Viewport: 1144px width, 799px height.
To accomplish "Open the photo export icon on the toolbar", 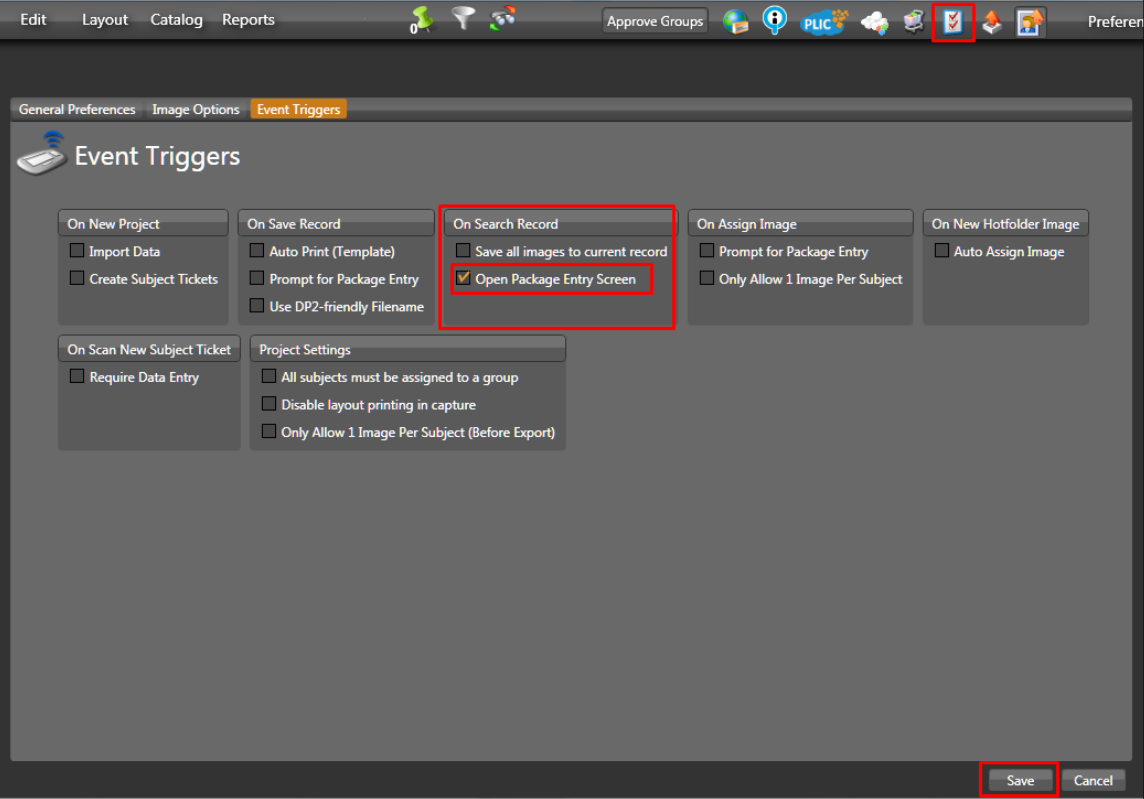I will (x=1030, y=20).
